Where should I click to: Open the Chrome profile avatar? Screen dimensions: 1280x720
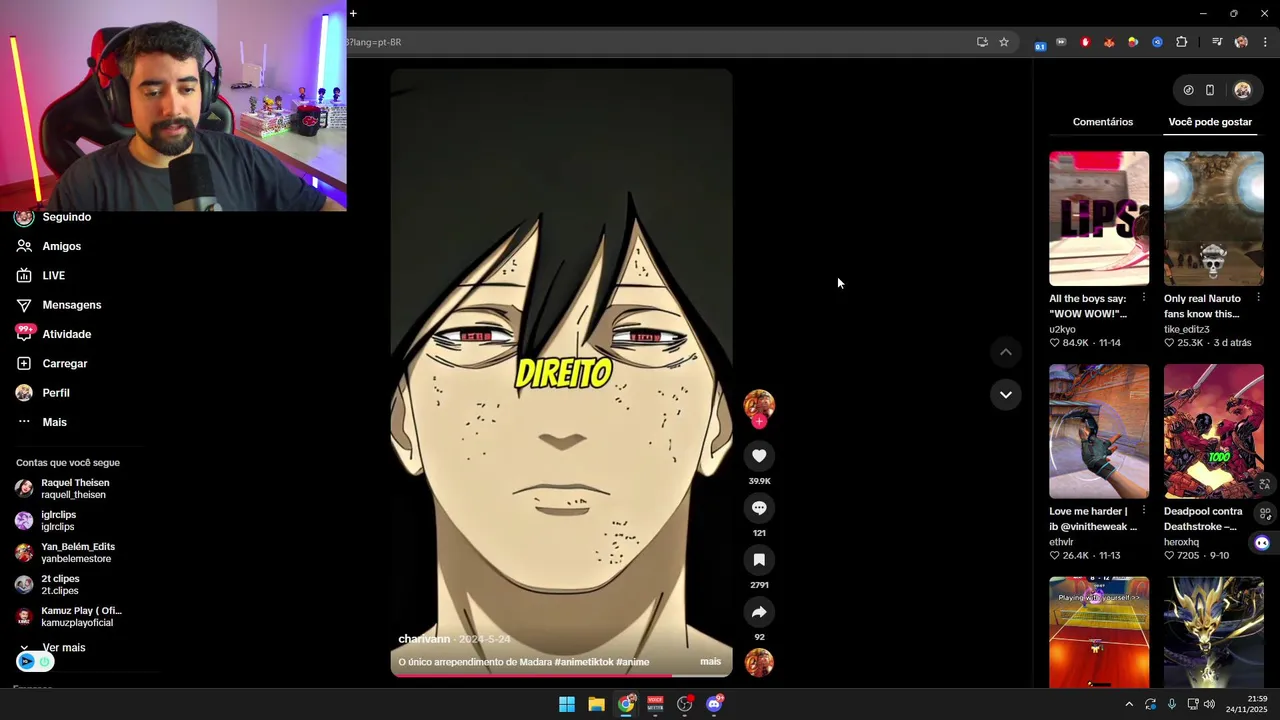(x=1241, y=42)
